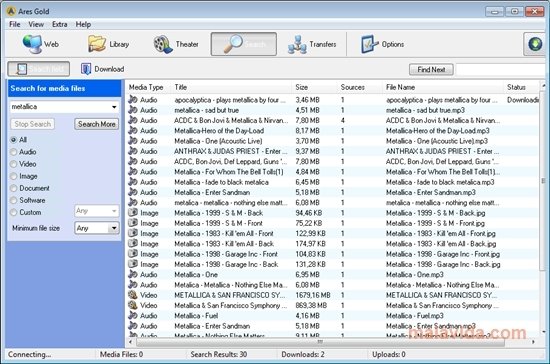The image size is (550, 364).
Task: Click the Download shield icon
Action: pyautogui.click(x=86, y=69)
